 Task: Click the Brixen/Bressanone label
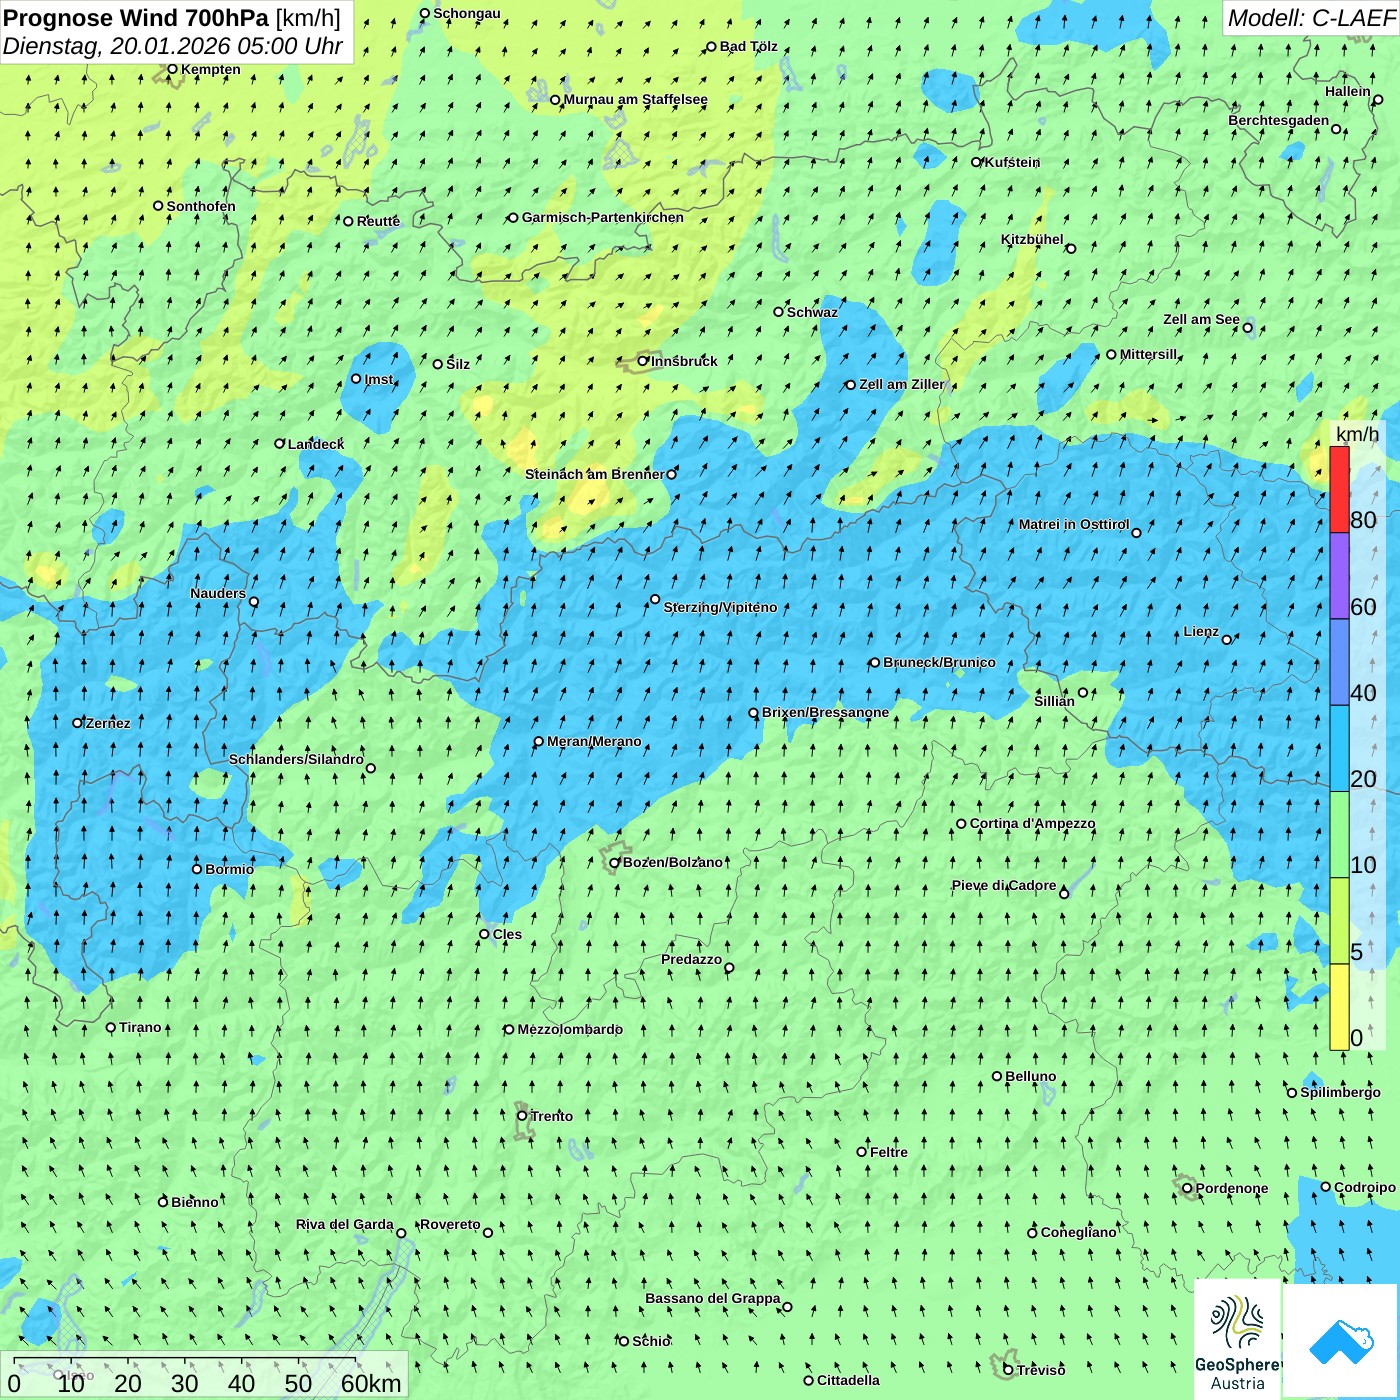pos(825,712)
